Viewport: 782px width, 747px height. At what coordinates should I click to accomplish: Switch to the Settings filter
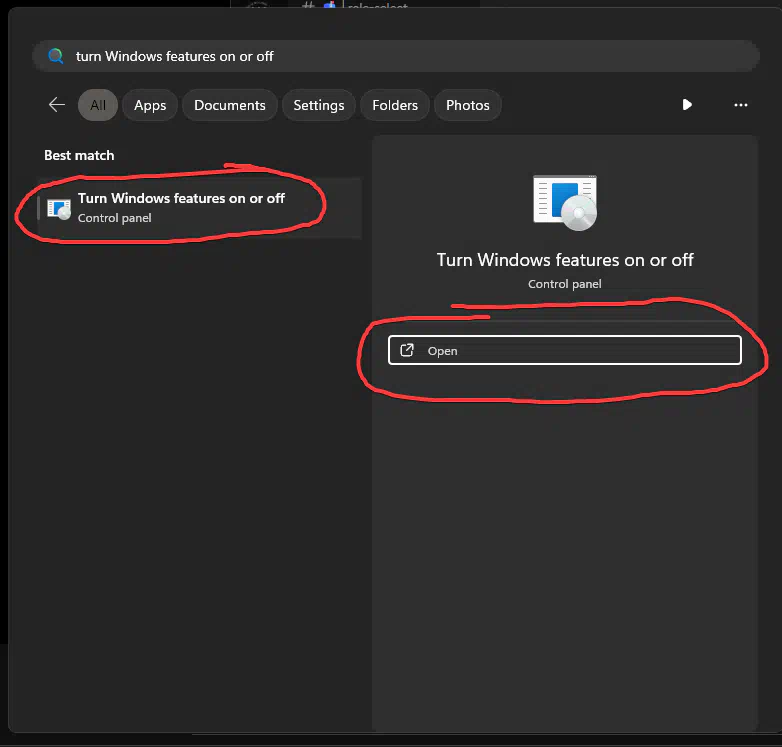pyautogui.click(x=319, y=105)
